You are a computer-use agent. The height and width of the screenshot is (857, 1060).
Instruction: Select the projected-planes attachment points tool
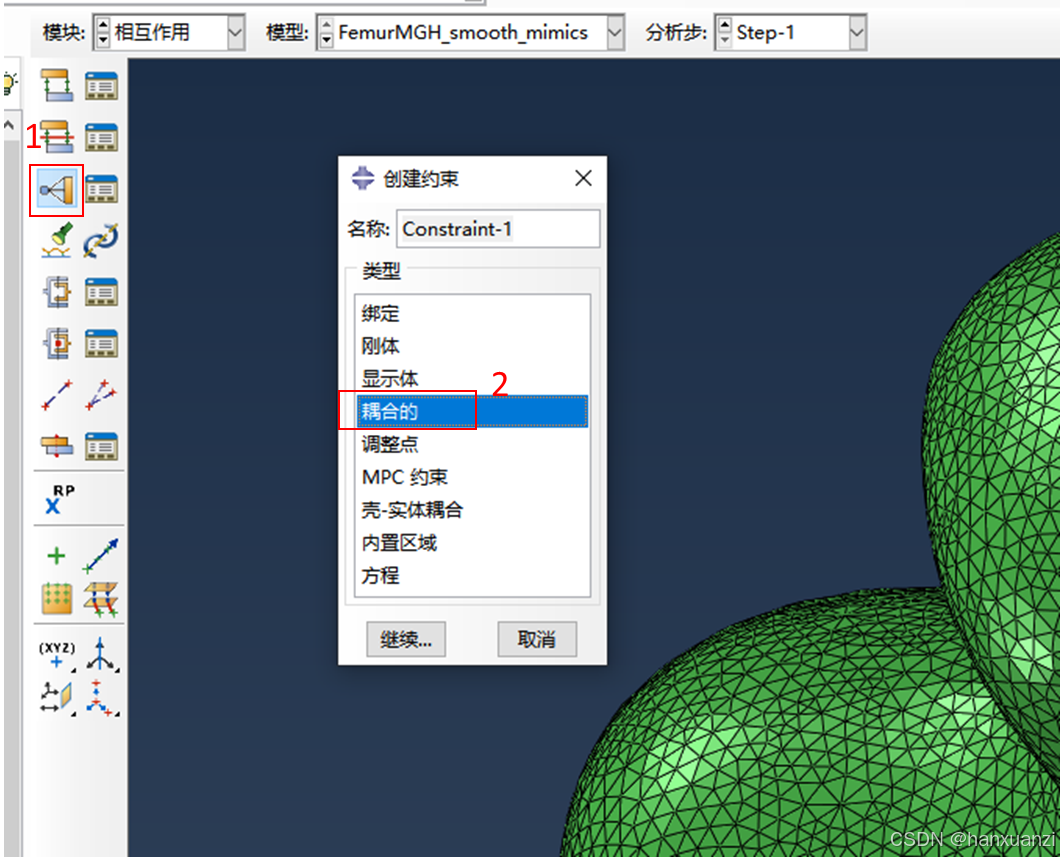click(101, 599)
